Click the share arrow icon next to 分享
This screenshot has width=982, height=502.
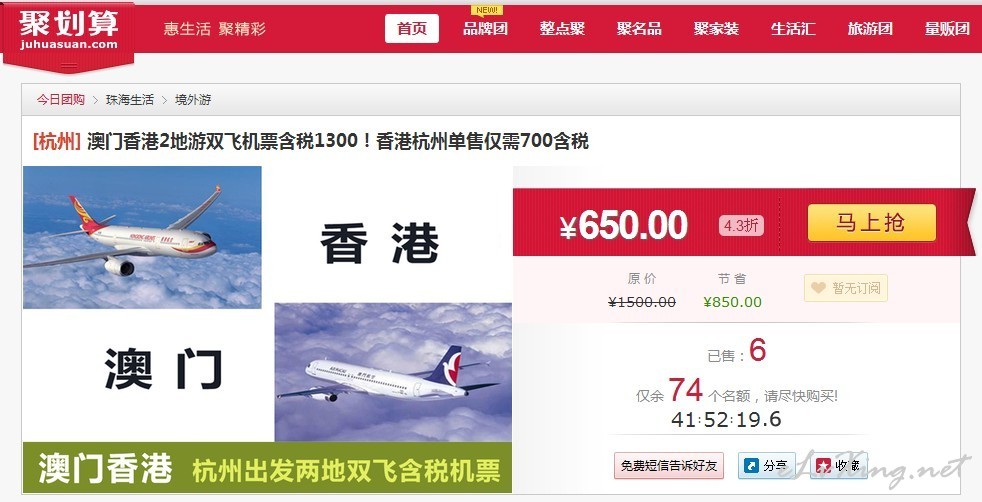pos(750,465)
